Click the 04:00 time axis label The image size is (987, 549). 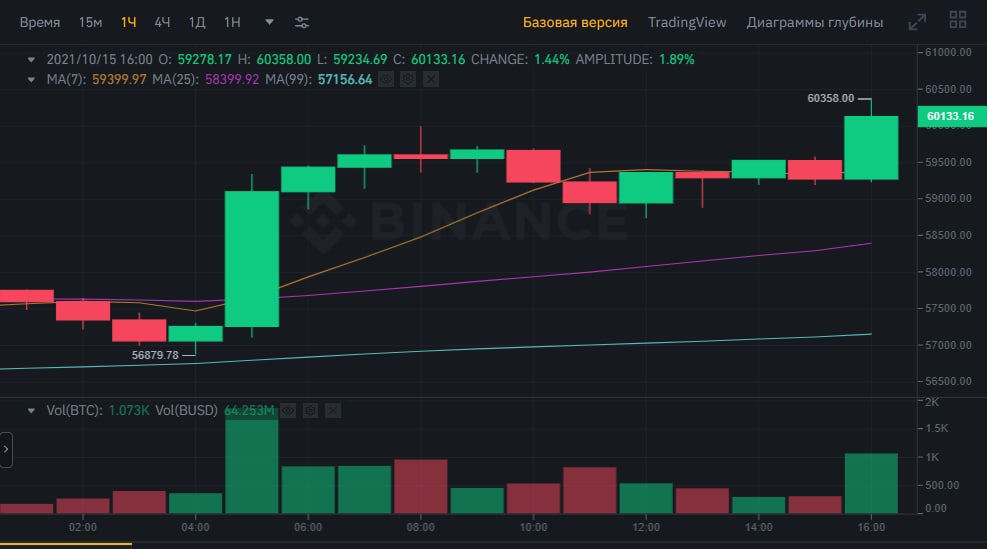tap(195, 527)
